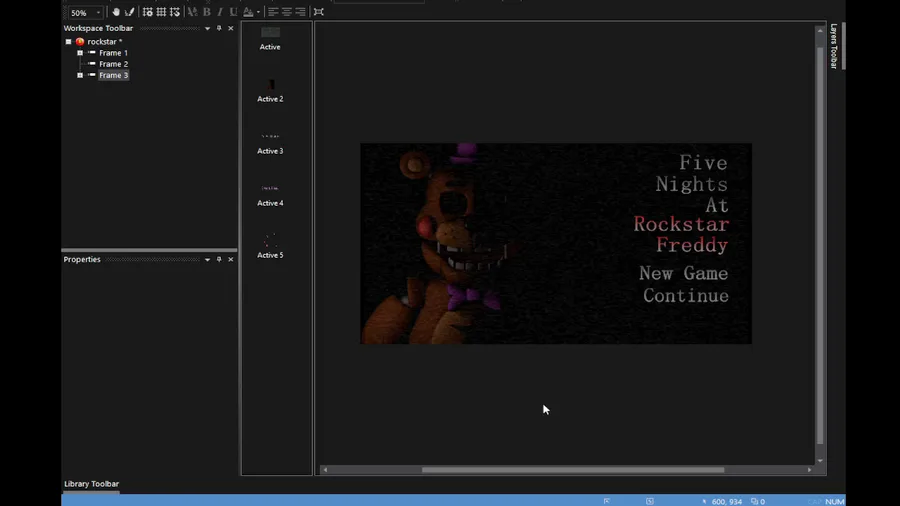Click the horizontal scrollbar right arrow
The height and width of the screenshot is (506, 900).
pyautogui.click(x=809, y=470)
